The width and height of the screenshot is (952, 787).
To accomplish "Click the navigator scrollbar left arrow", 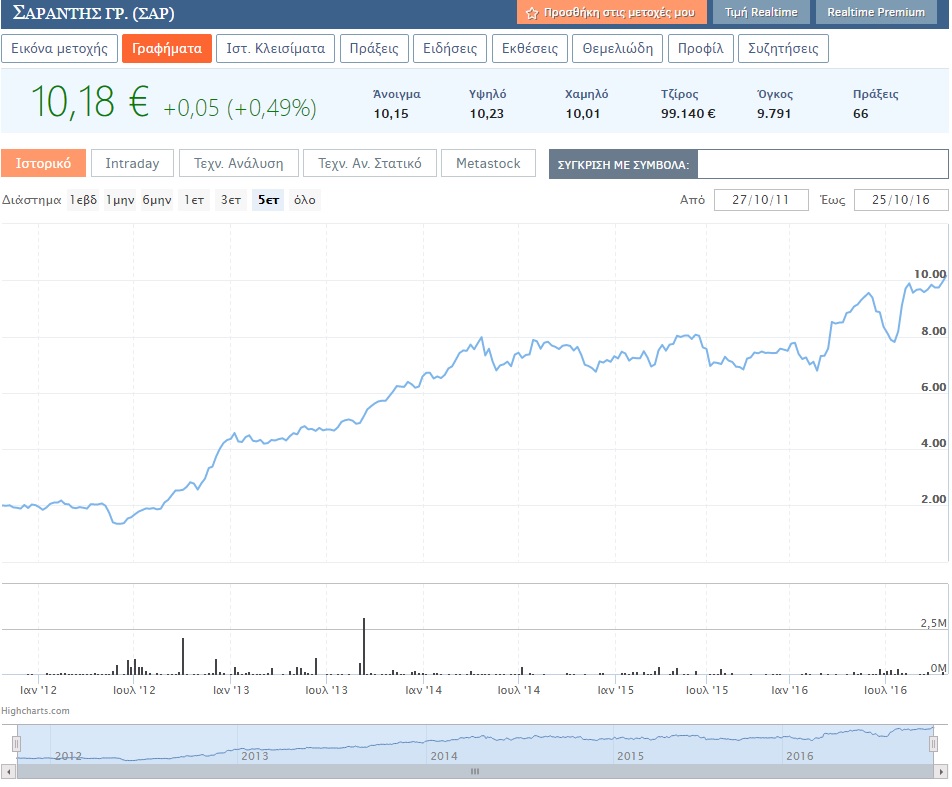I will click(x=8, y=772).
